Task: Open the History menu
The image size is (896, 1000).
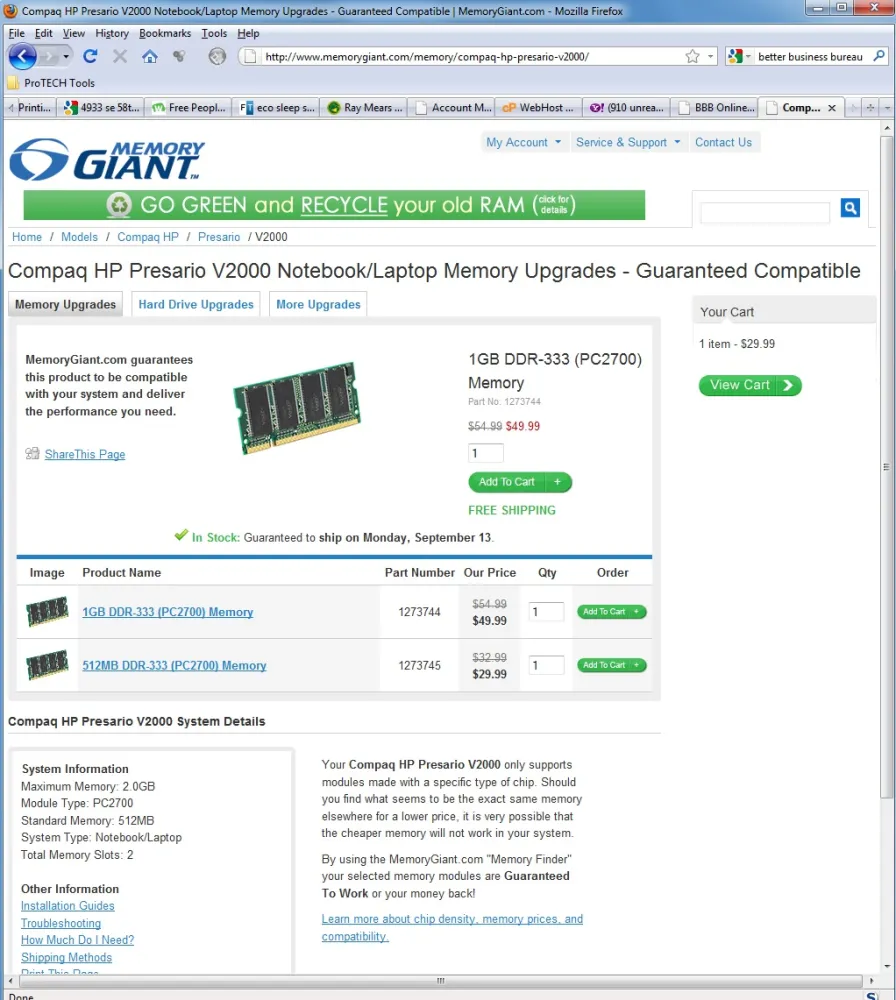Action: (x=112, y=33)
